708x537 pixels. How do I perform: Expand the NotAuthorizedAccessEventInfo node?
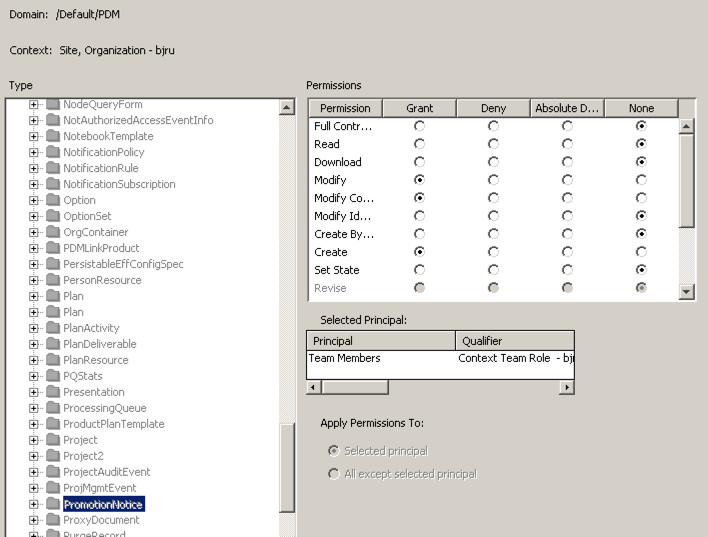click(x=33, y=120)
